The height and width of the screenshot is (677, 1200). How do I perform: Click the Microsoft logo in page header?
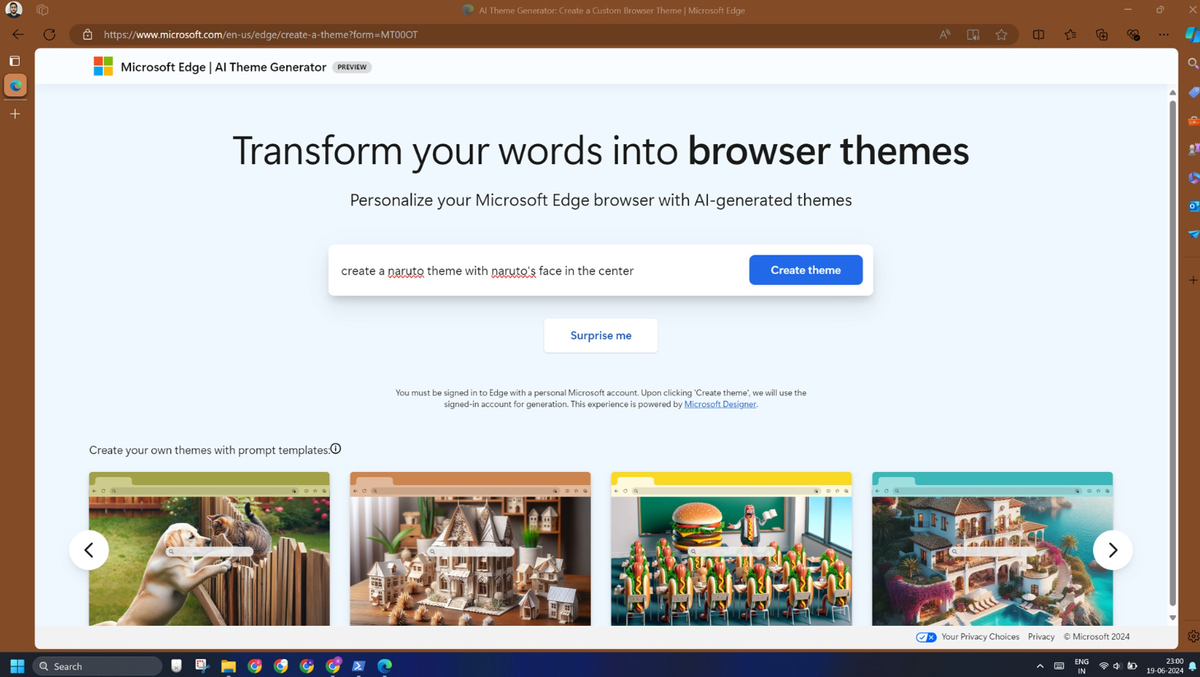pyautogui.click(x=103, y=67)
